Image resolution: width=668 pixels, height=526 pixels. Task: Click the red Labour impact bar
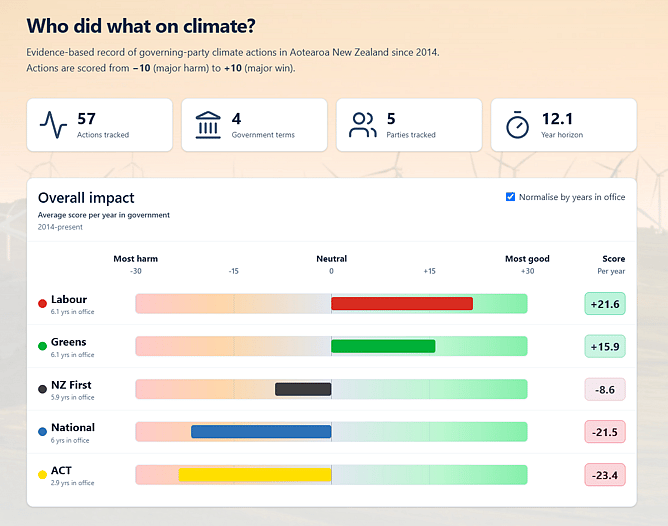coord(402,304)
